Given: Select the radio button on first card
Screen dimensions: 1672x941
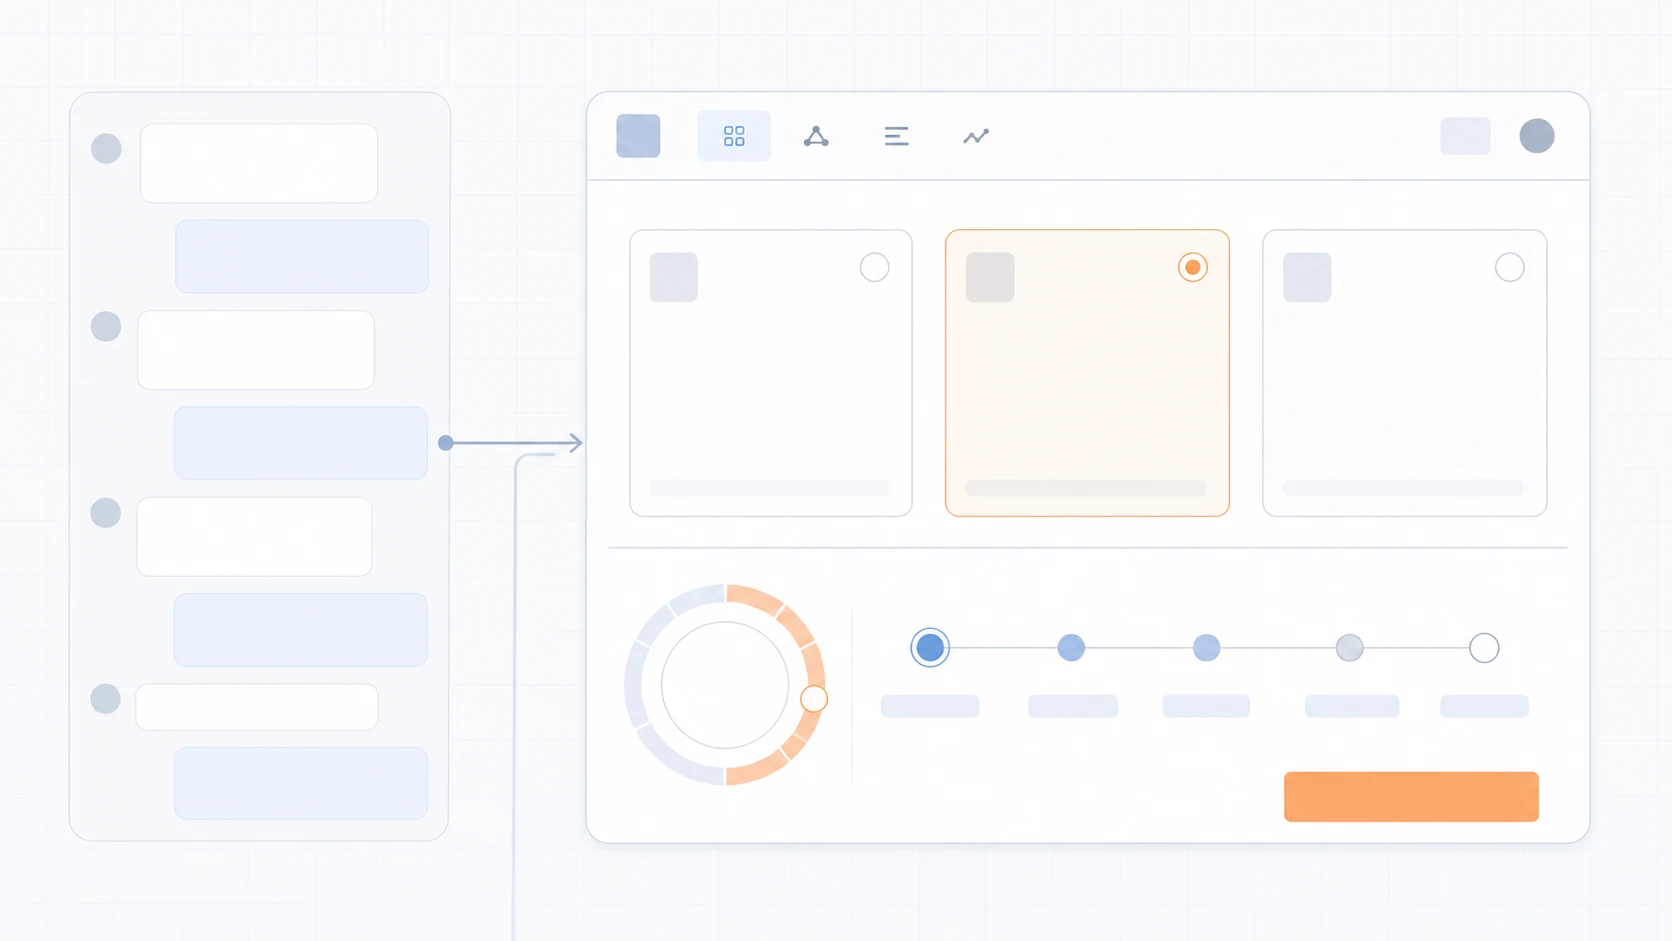Looking at the screenshot, I should pos(874,267).
